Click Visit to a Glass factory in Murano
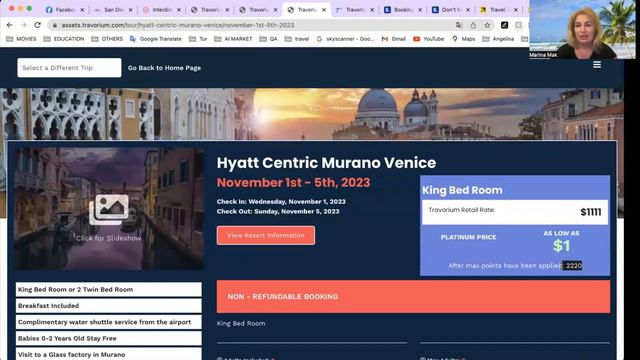This screenshot has width=640, height=360. 109,354
